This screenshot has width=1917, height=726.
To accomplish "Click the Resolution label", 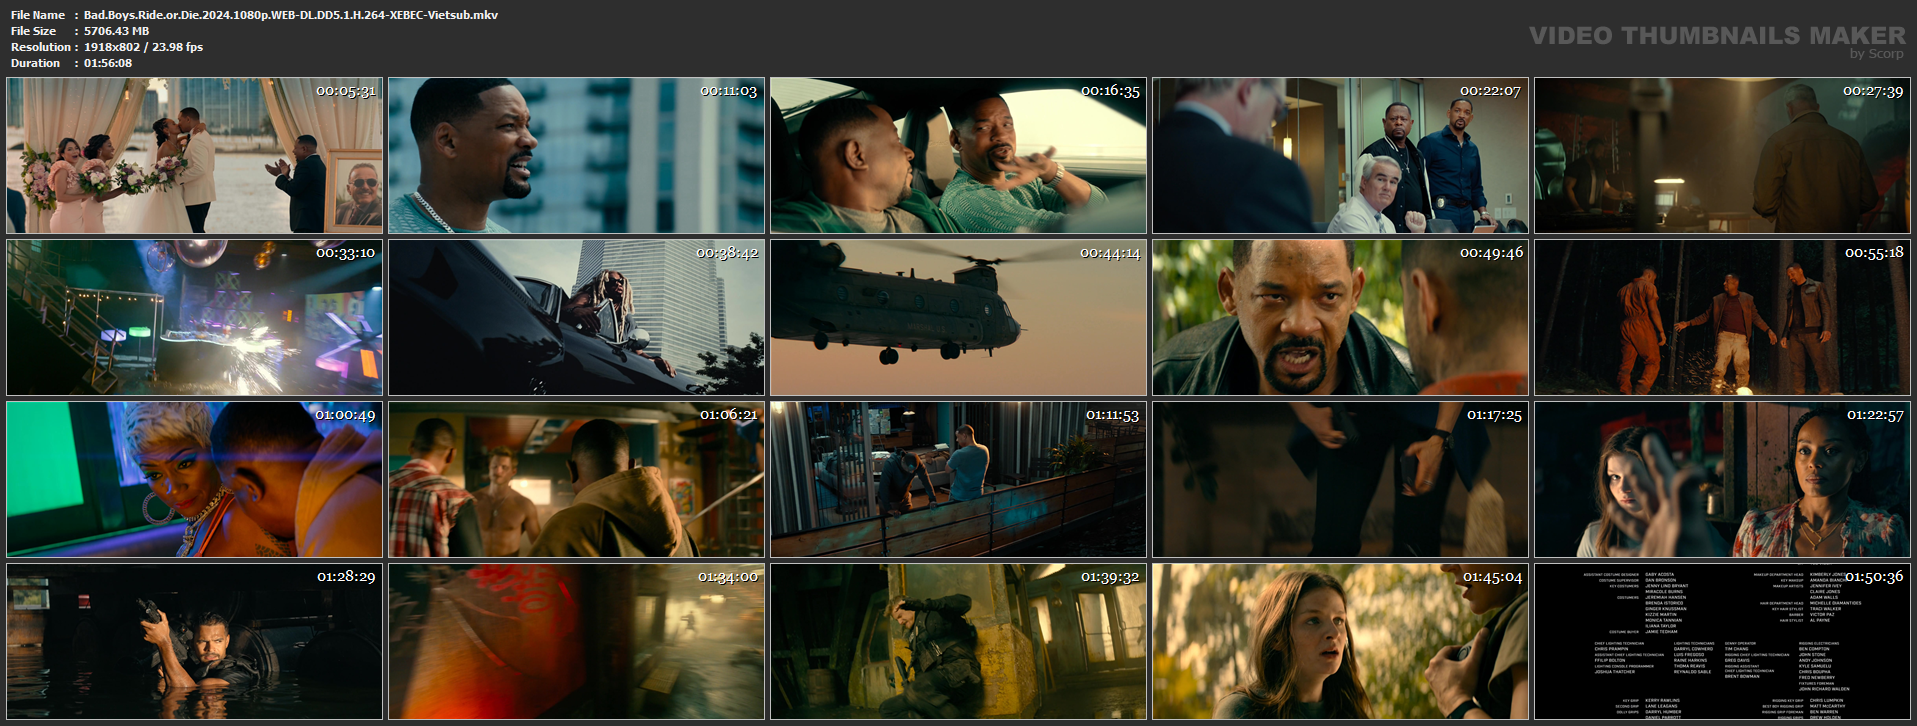I will 41,47.
